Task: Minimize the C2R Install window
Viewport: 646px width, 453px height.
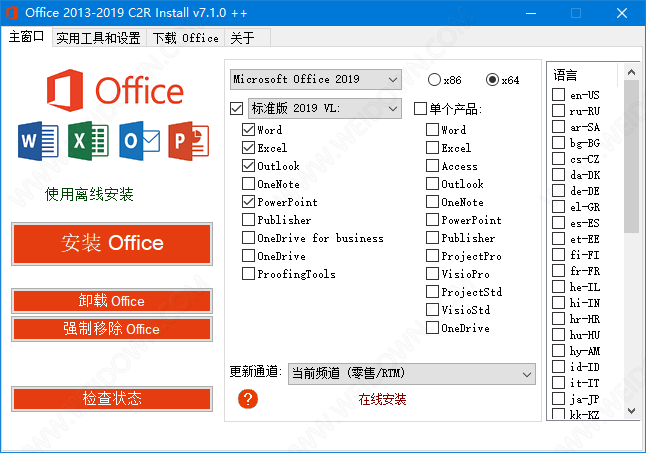Action: pos(531,13)
